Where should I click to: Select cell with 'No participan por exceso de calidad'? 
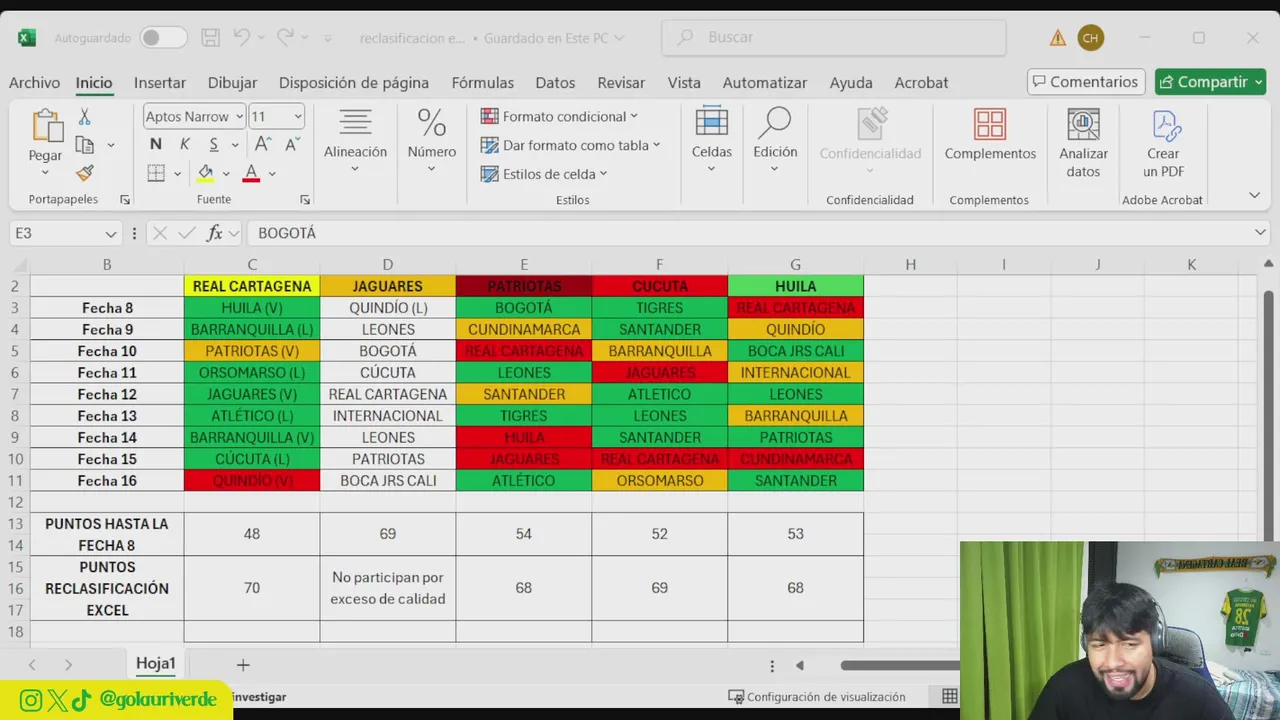pyautogui.click(x=388, y=588)
